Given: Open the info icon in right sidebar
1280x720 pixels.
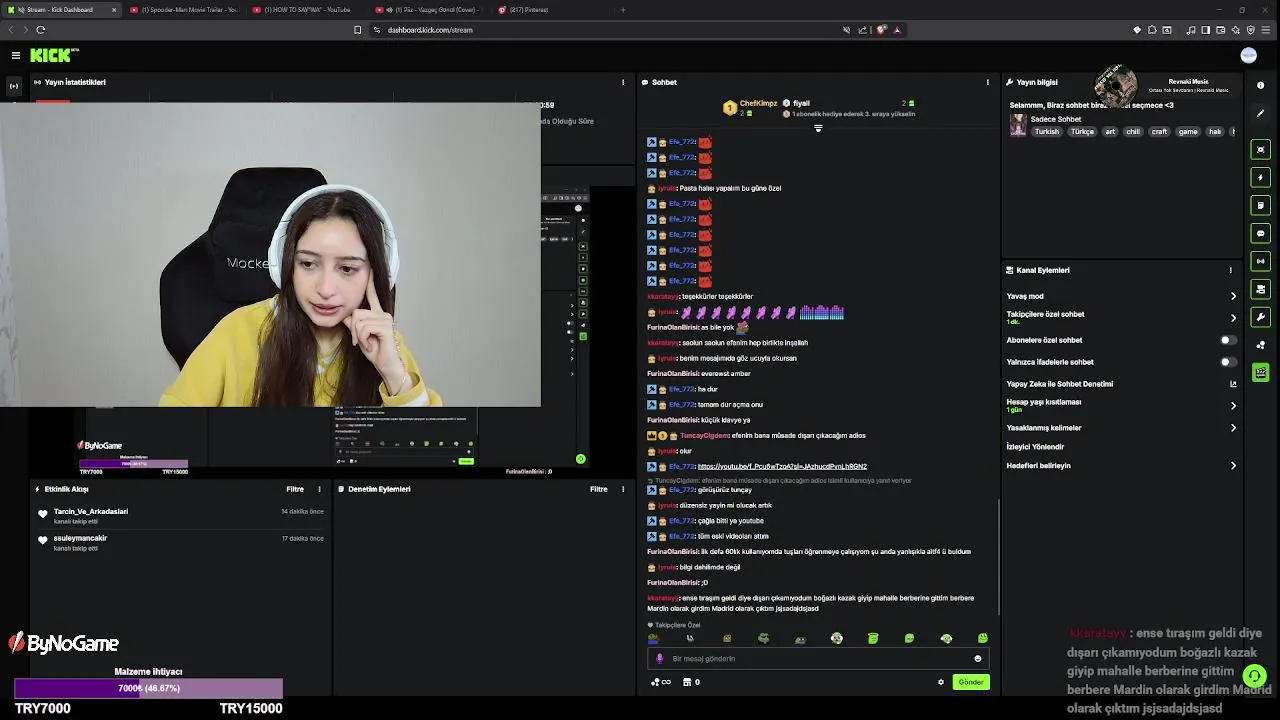Looking at the screenshot, I should point(1261,85).
